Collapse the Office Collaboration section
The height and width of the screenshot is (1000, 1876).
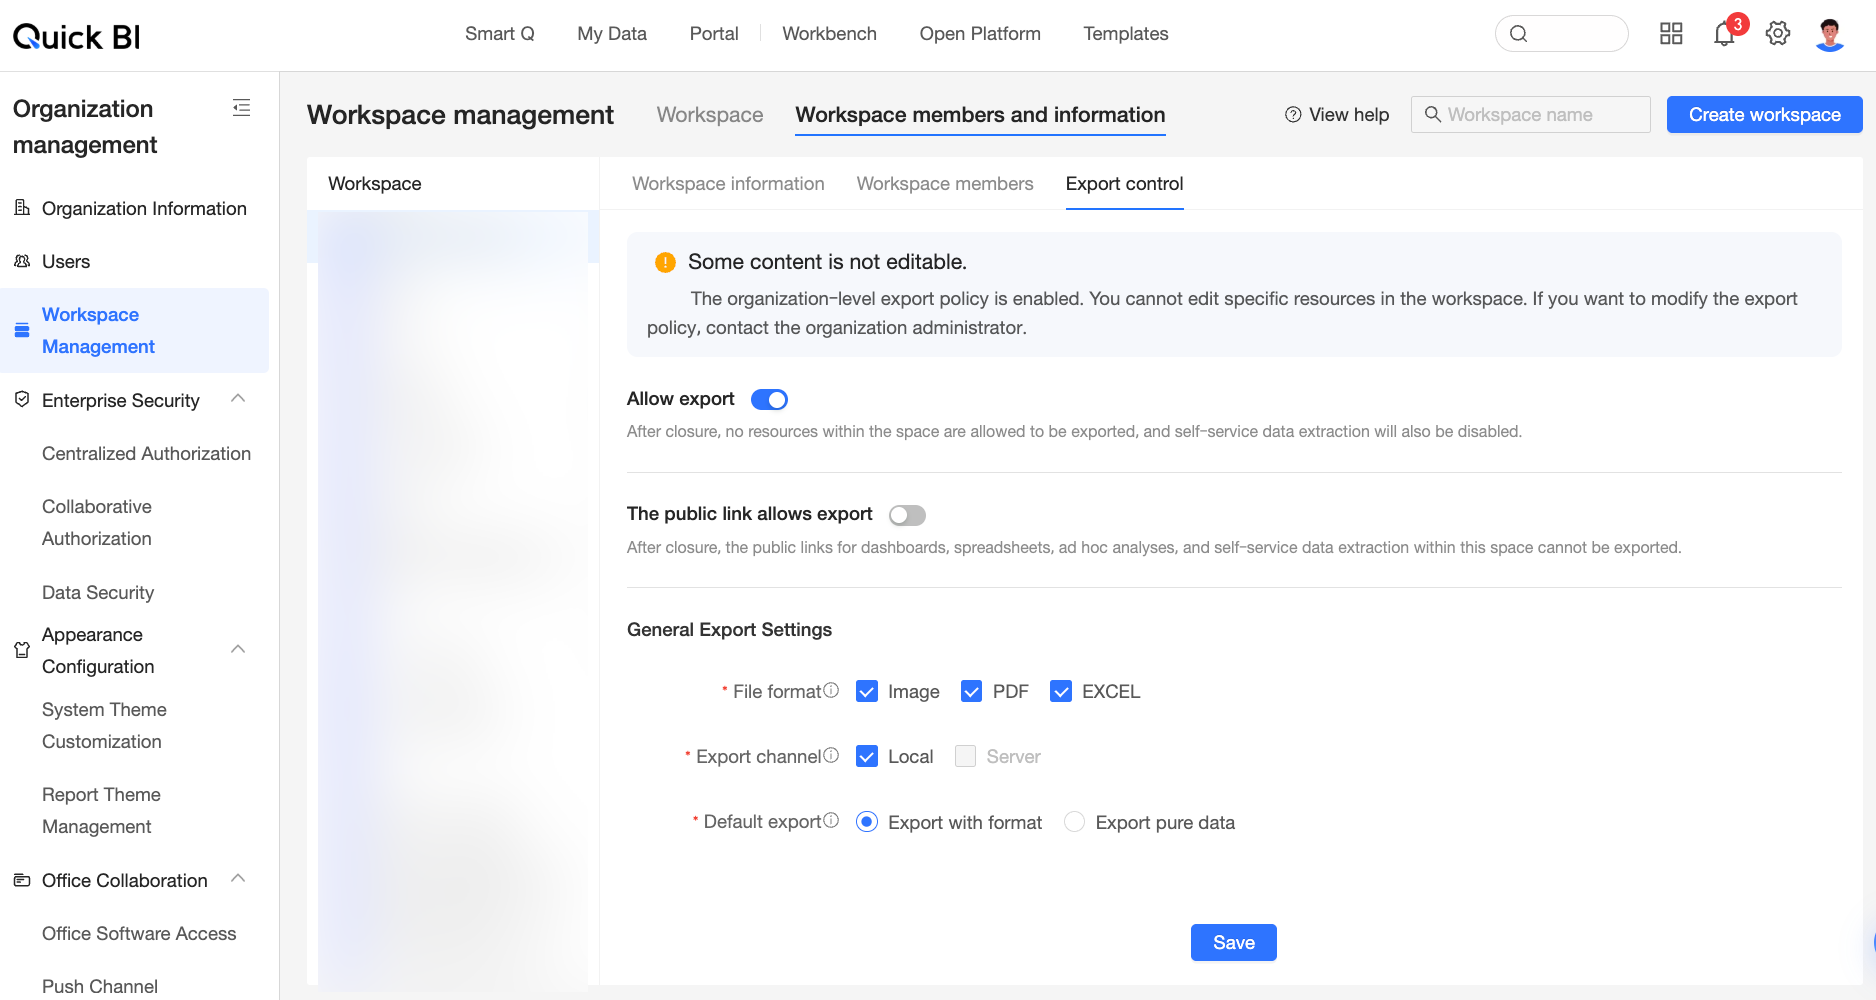(238, 879)
